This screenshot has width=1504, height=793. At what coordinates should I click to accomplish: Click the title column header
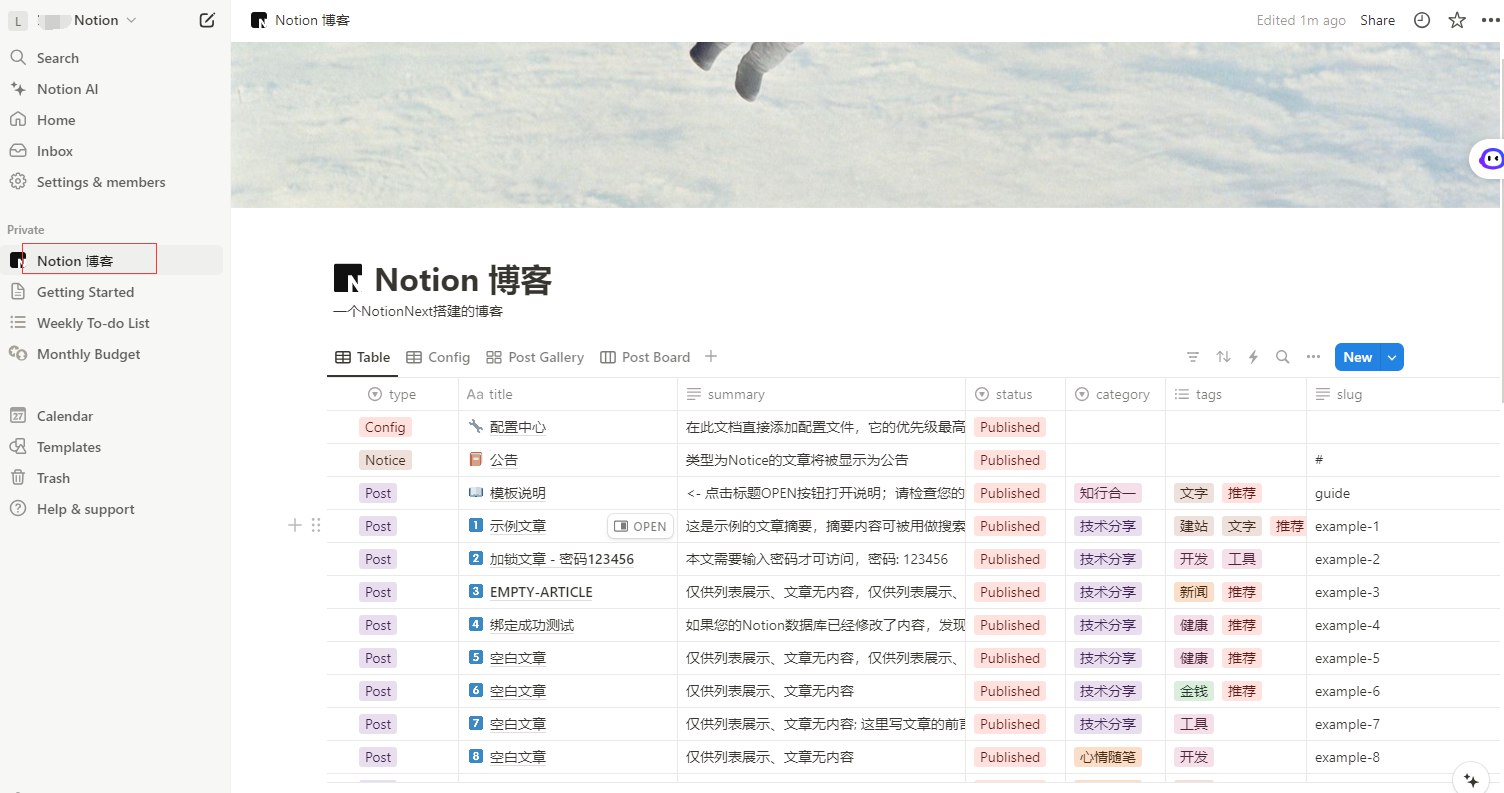[x=568, y=394]
